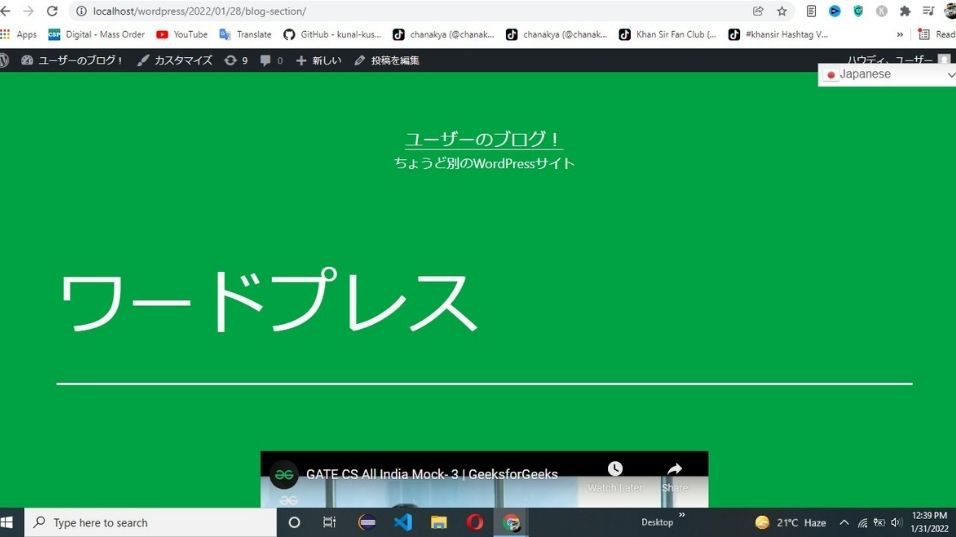The image size is (956, 537).
Task: Launch Visual Studio Code from taskbar
Action: pos(402,522)
